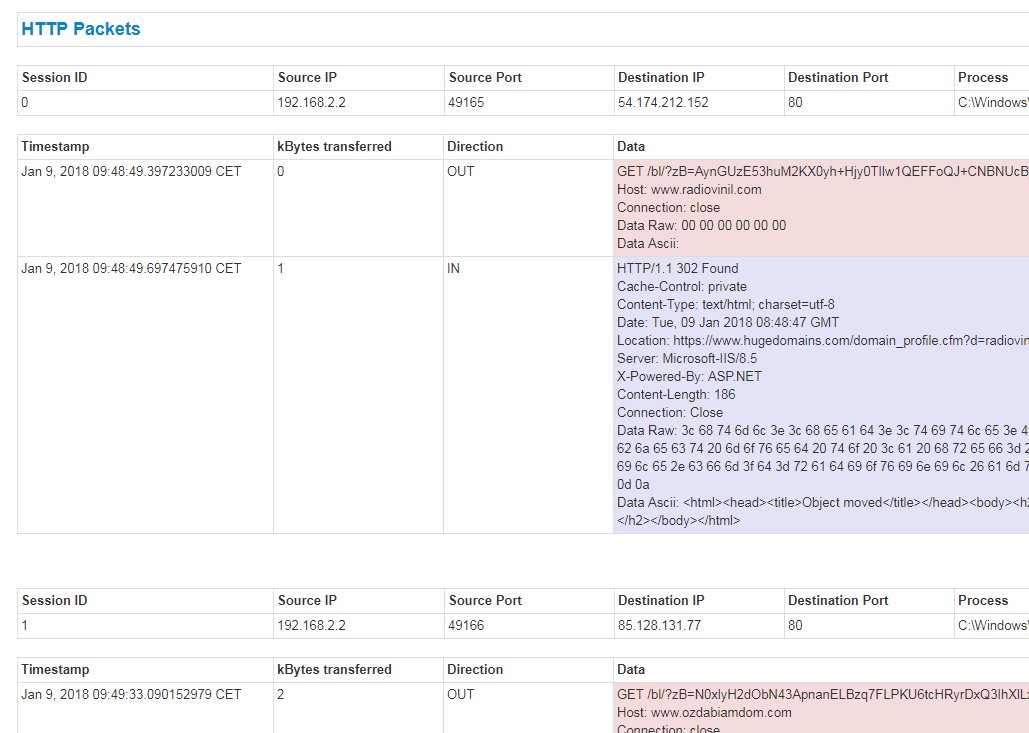Click the Timestamp column header
The image size is (1029, 733).
(56, 146)
